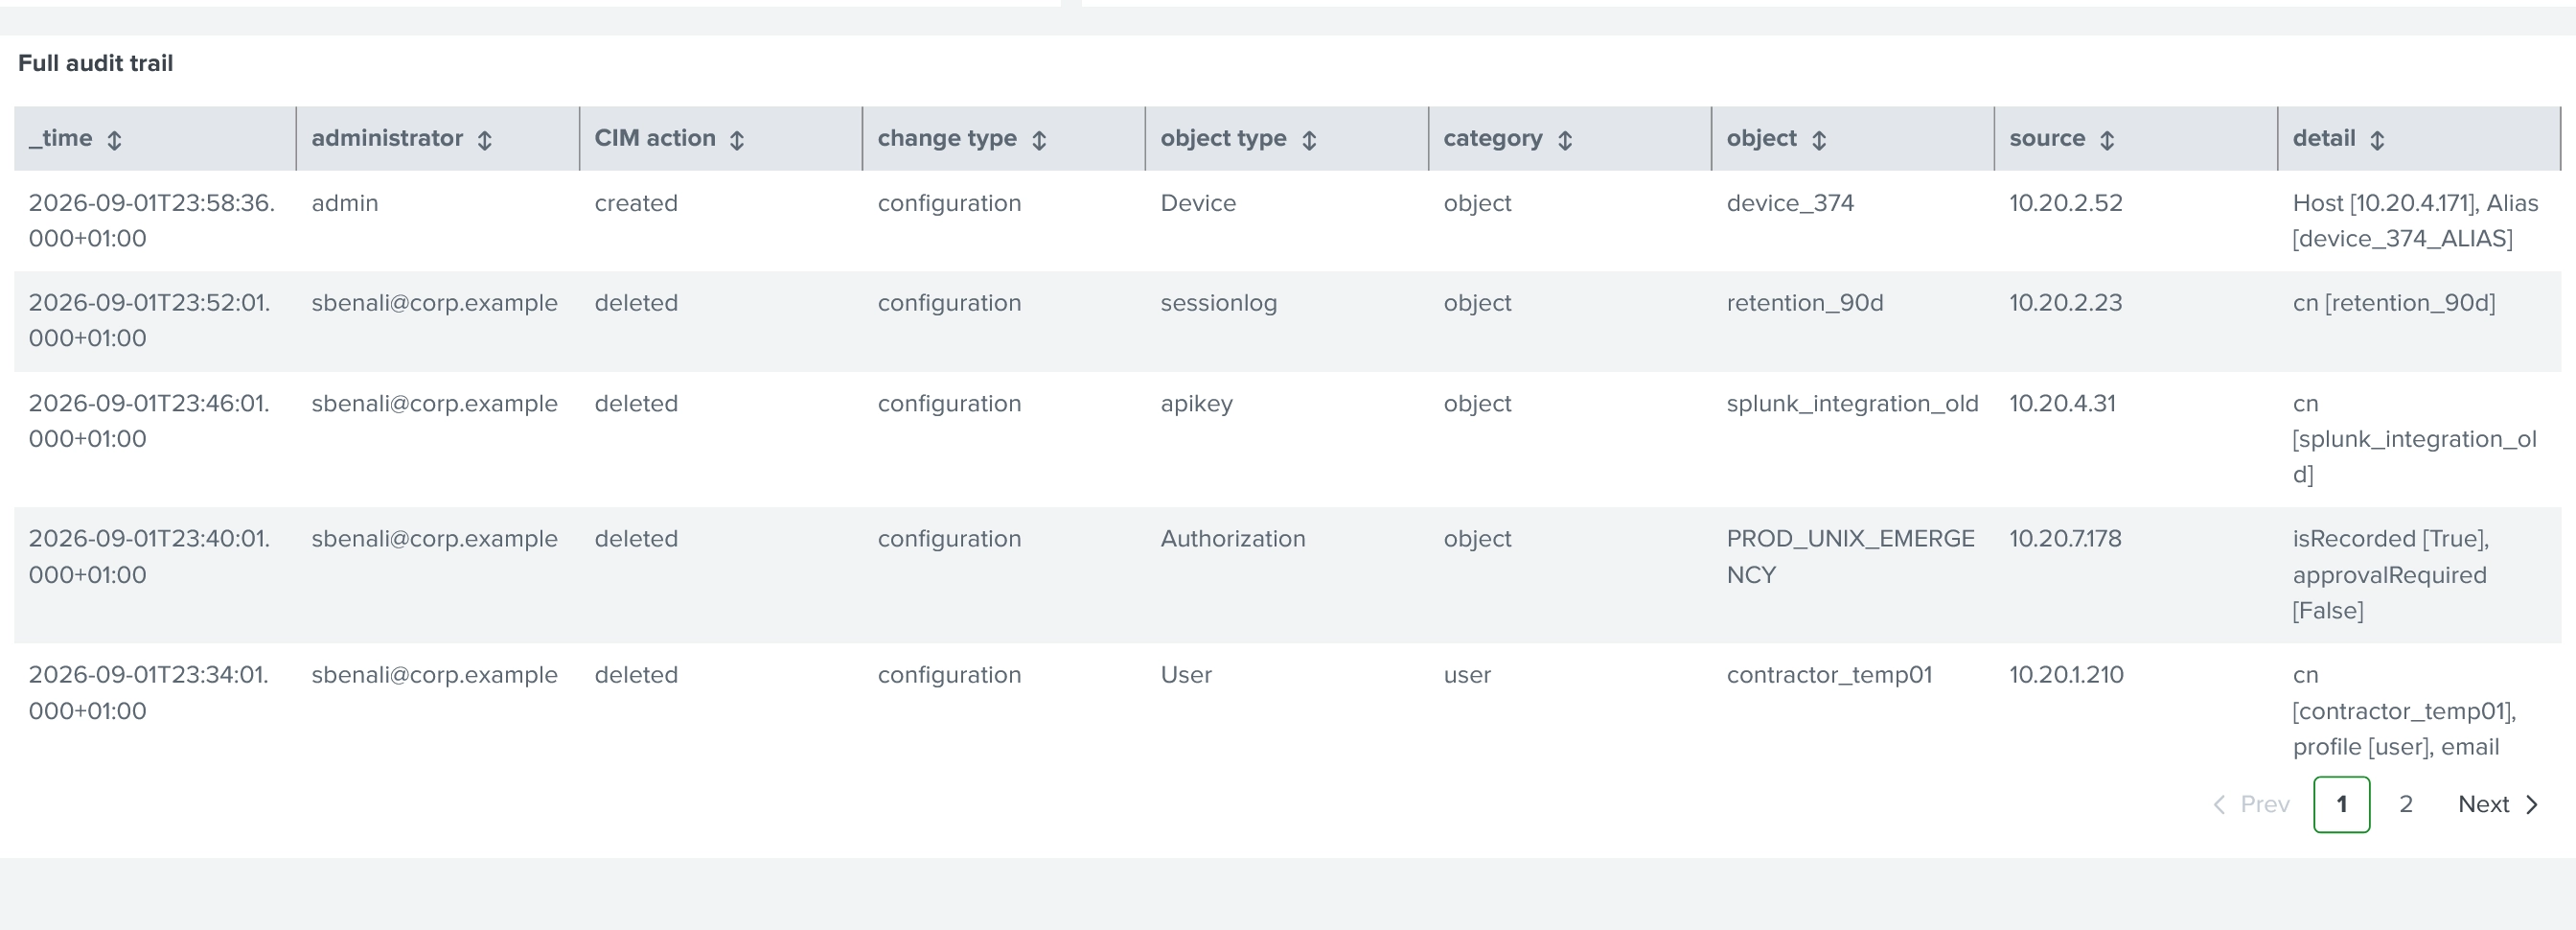The height and width of the screenshot is (930, 2576).
Task: Sort by the _time column arrow icon
Action: [114, 140]
